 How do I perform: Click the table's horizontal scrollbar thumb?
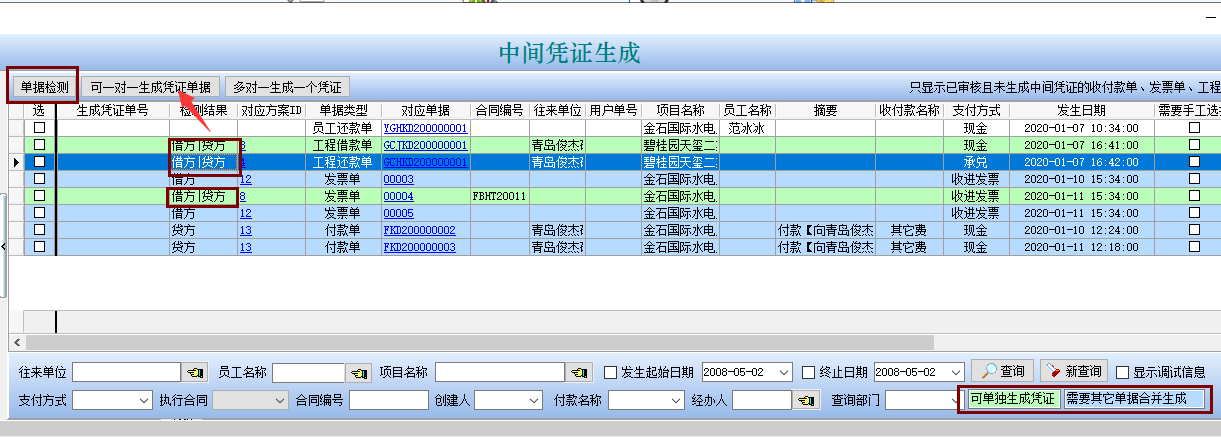[x=480, y=342]
